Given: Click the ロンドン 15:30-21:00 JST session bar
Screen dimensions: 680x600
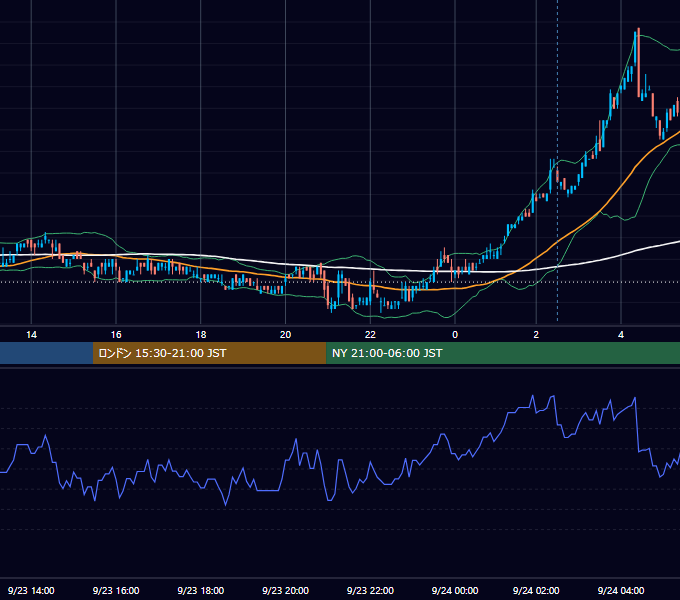Looking at the screenshot, I should coord(209,353).
